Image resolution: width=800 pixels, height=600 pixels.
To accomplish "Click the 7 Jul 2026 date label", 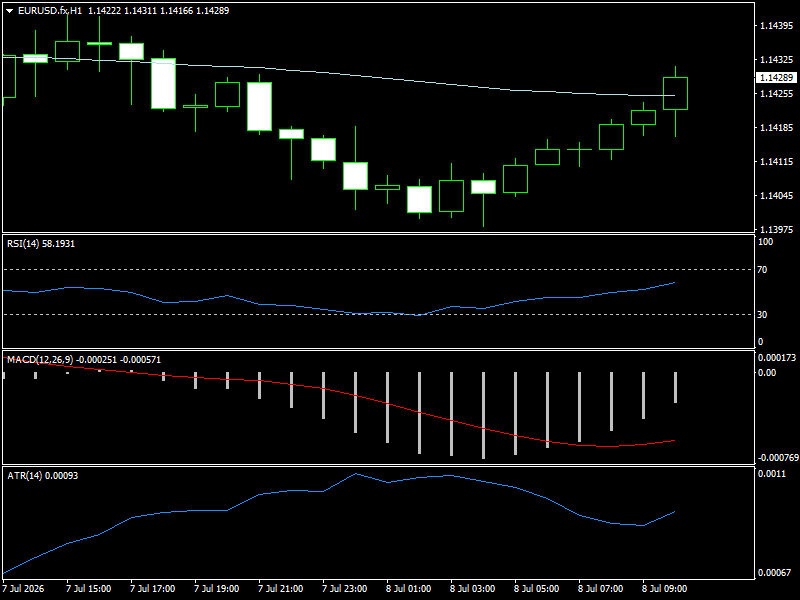I will click(x=23, y=589).
